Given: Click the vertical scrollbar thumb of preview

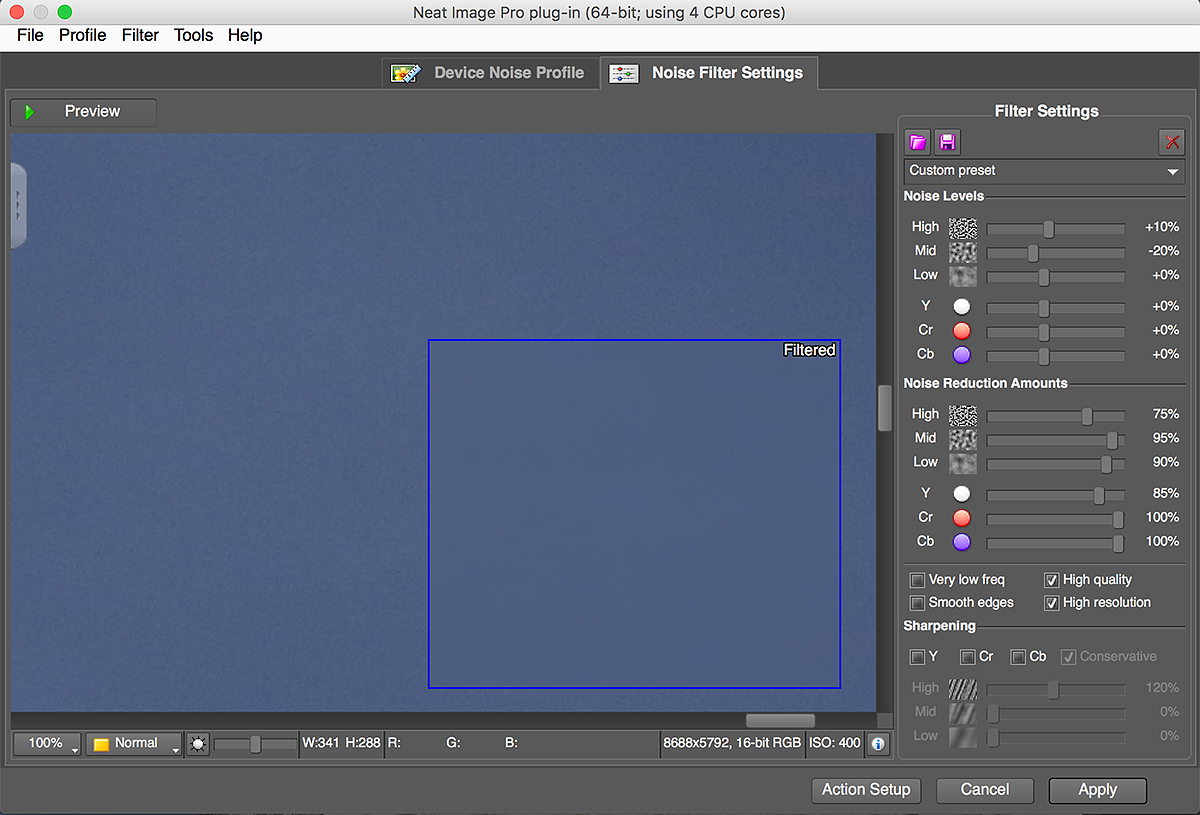Looking at the screenshot, I should coord(884,408).
